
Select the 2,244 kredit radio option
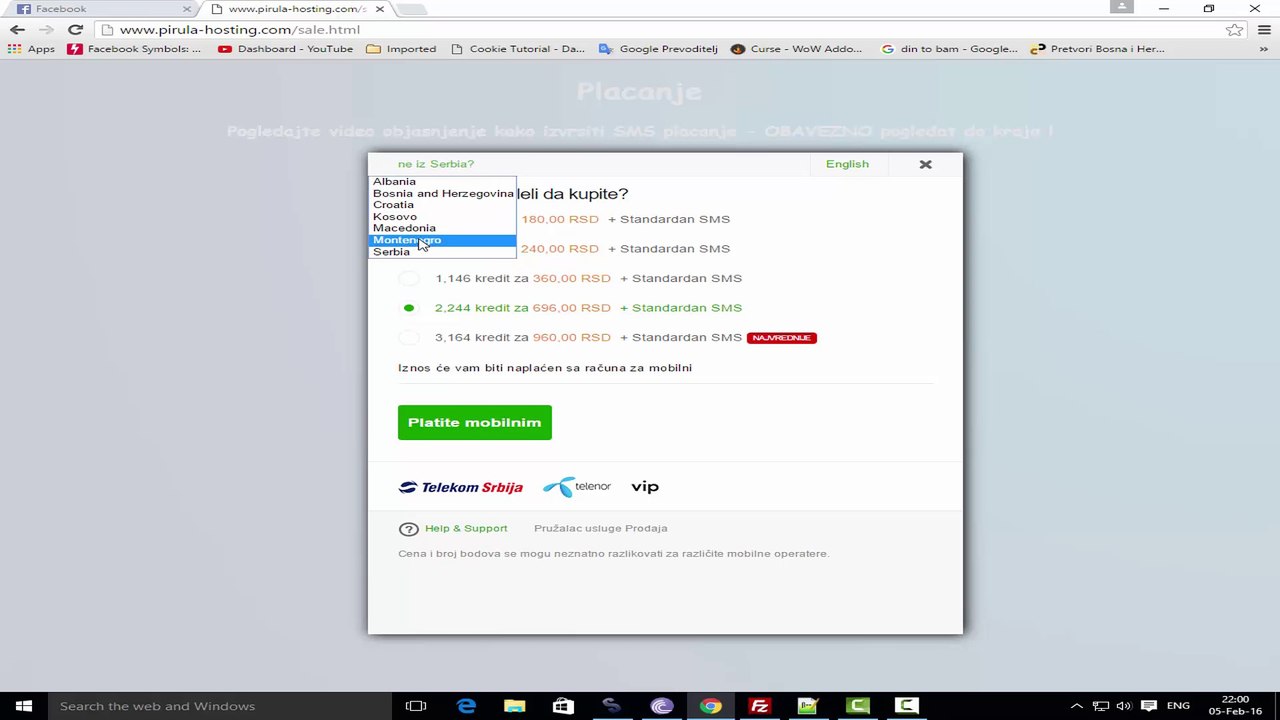[x=409, y=308]
